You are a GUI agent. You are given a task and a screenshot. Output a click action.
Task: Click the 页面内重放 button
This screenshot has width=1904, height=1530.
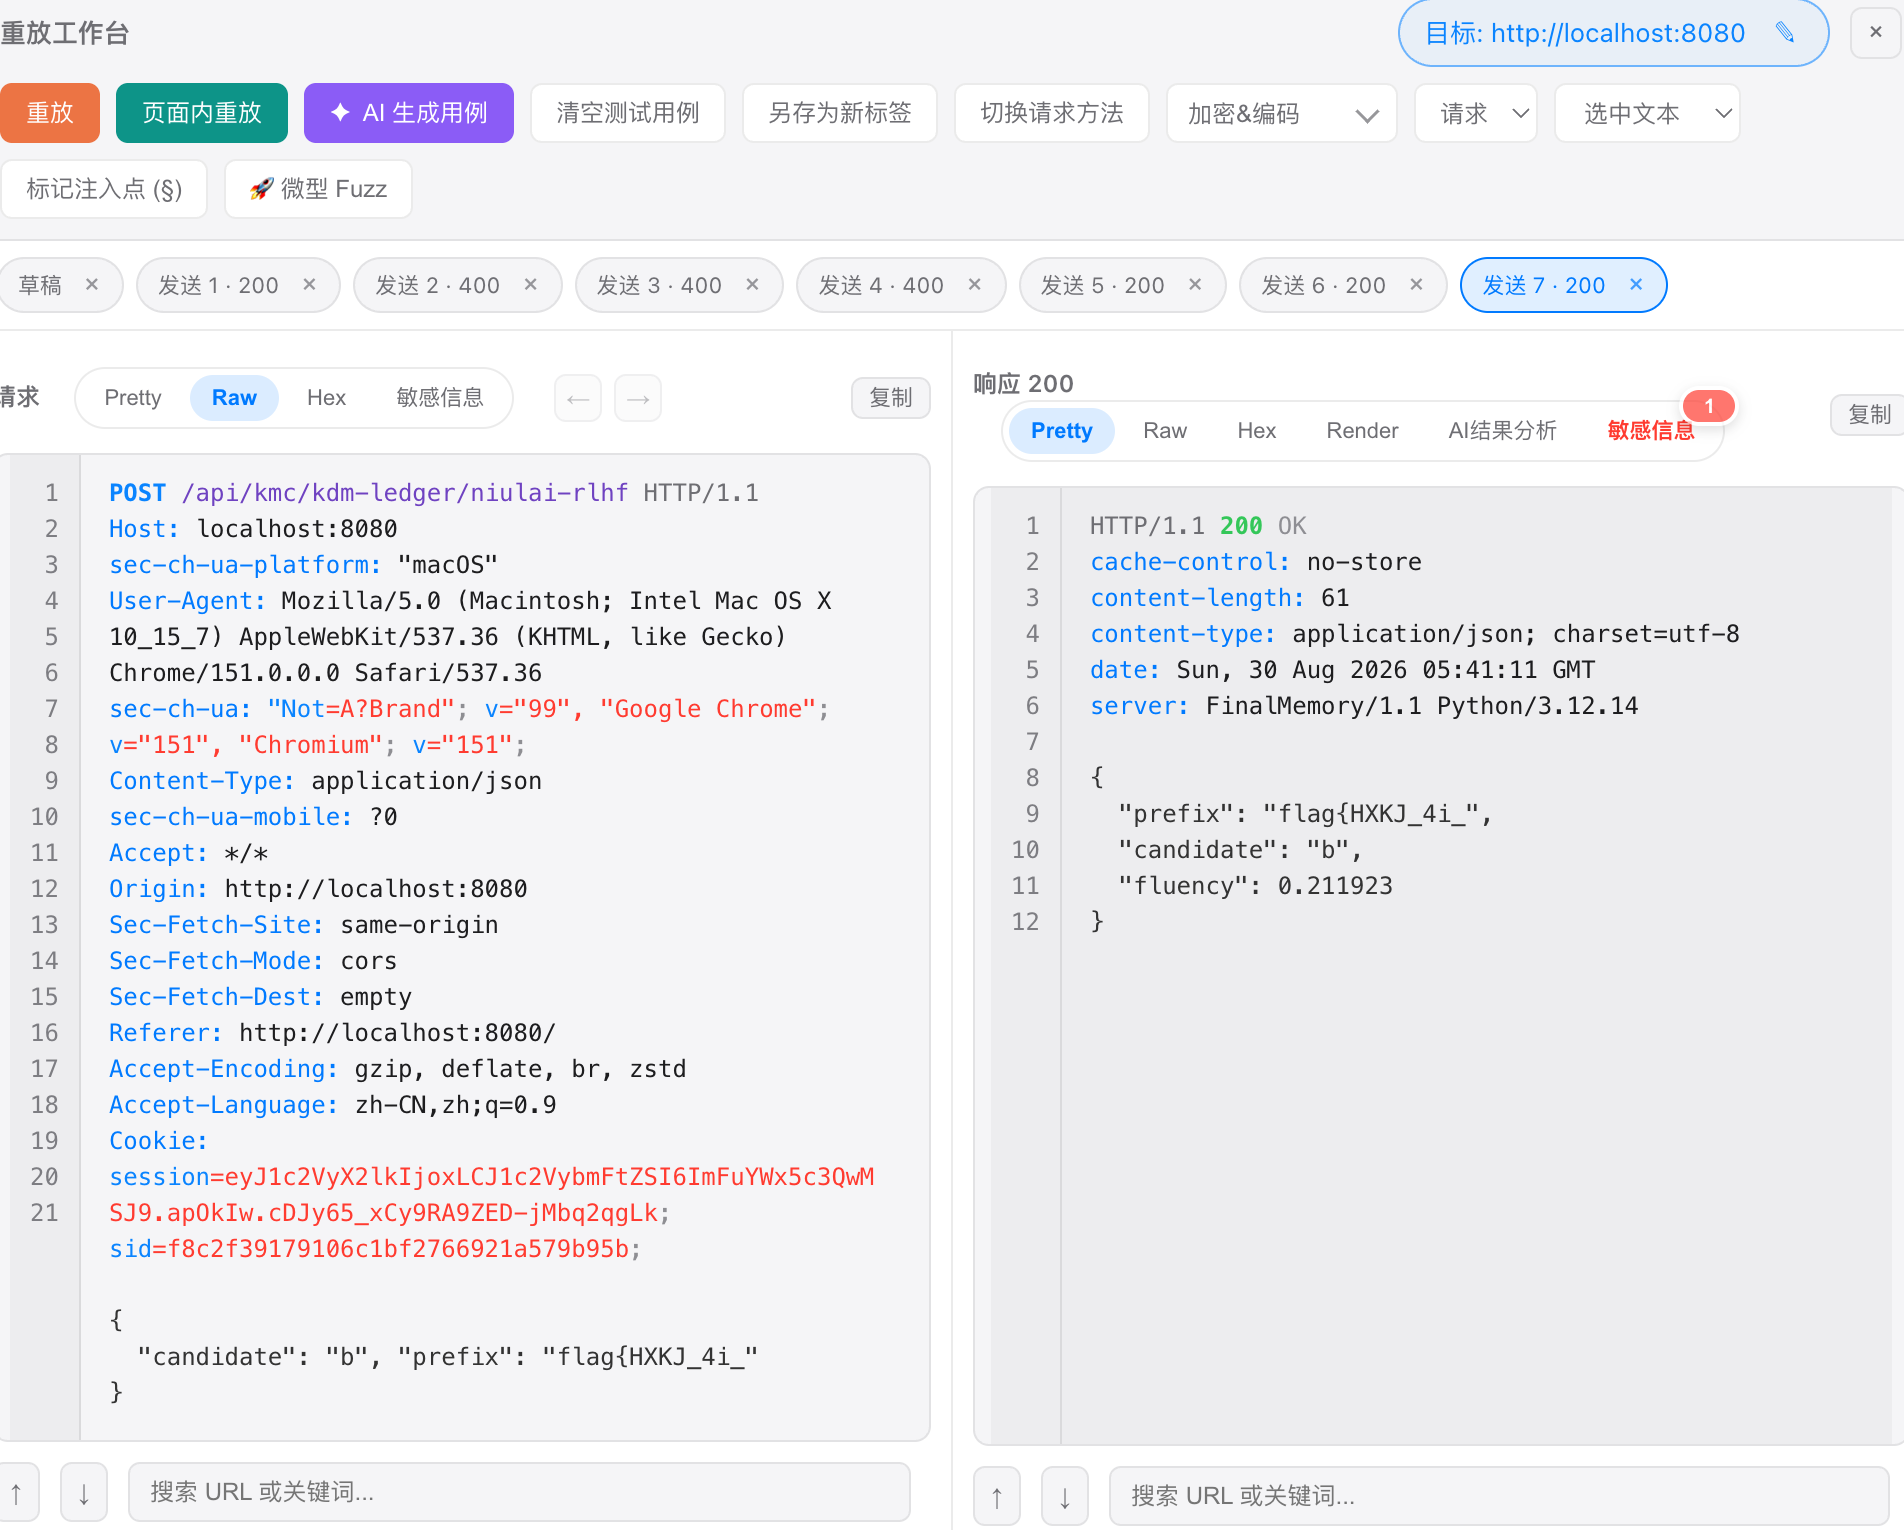click(x=202, y=113)
